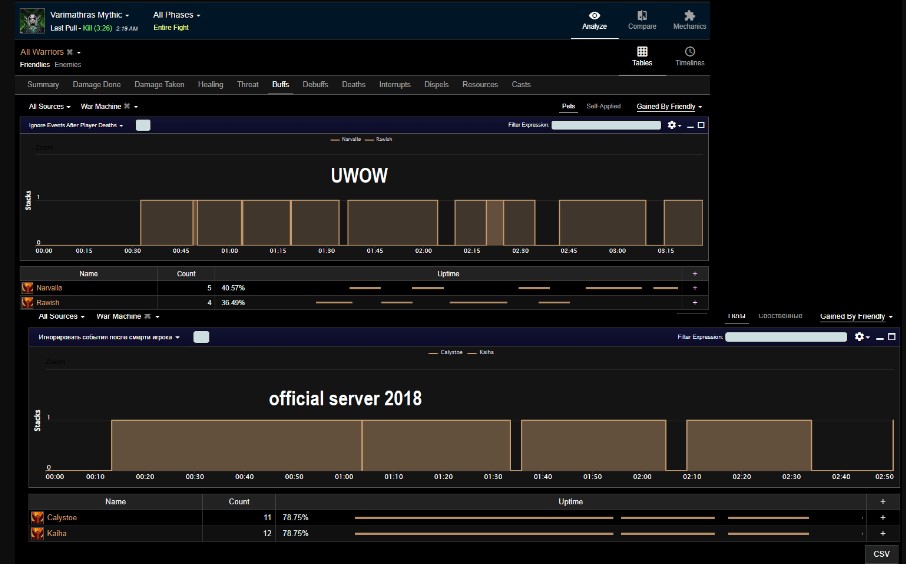
Task: Open the Damage Done tab
Action: 97,85
